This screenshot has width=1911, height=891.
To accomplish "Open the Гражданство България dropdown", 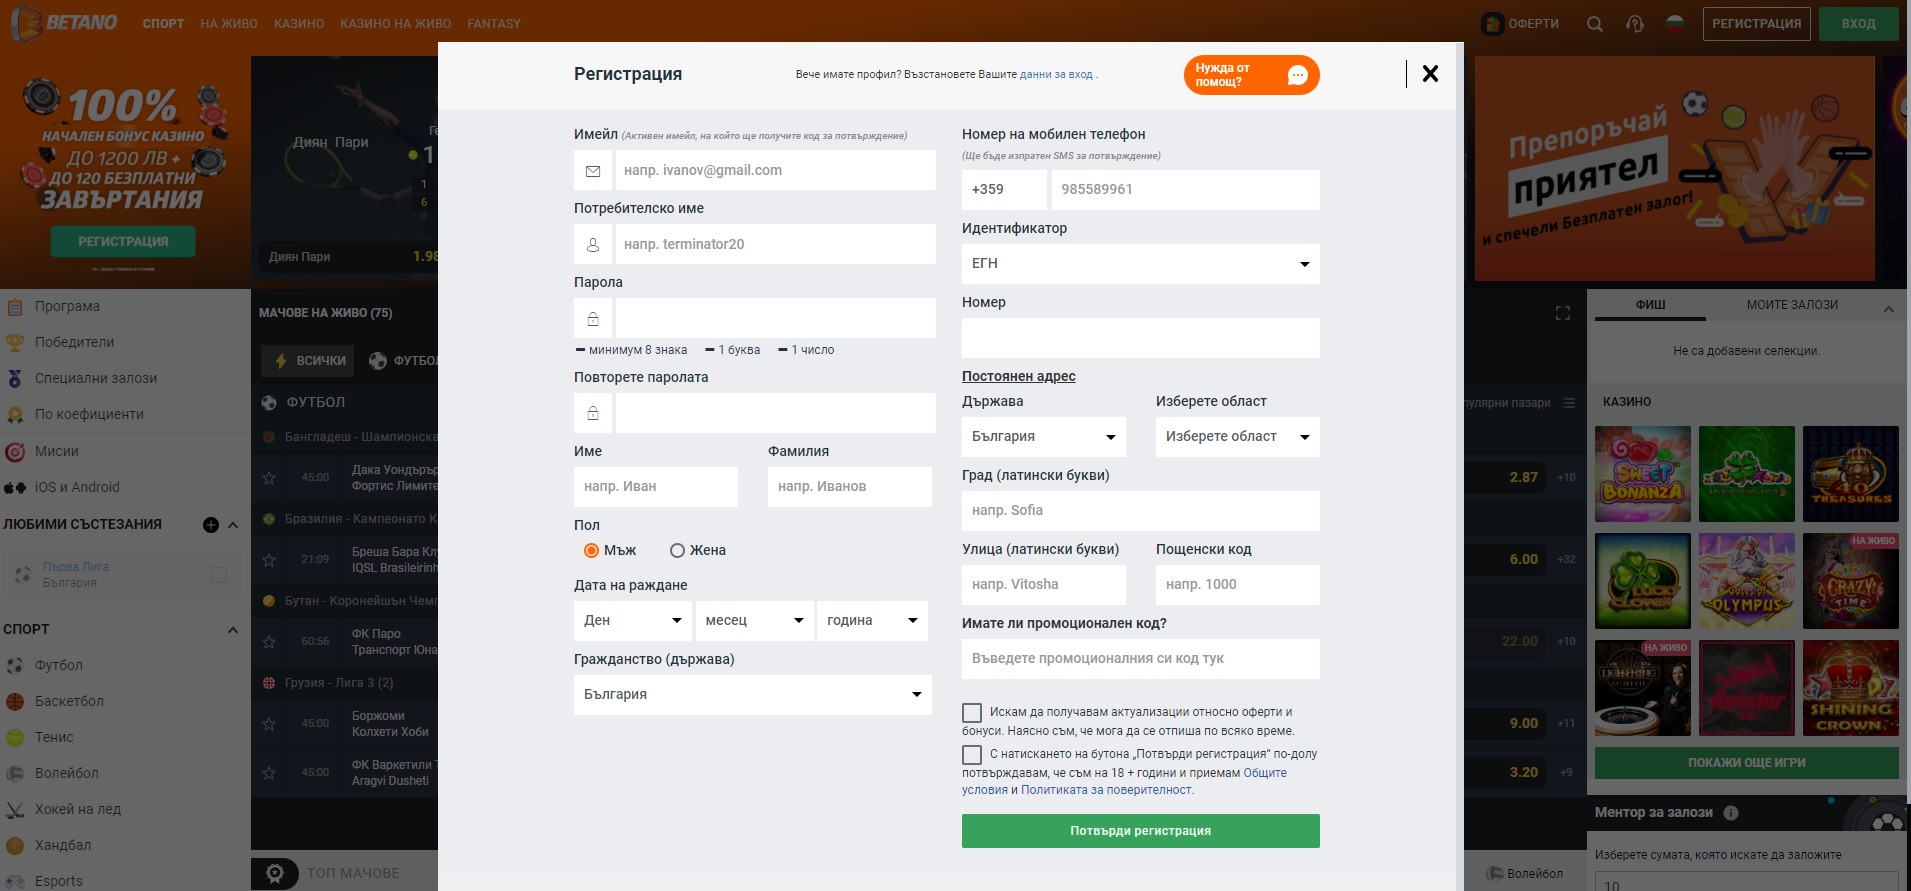I will pos(753,695).
